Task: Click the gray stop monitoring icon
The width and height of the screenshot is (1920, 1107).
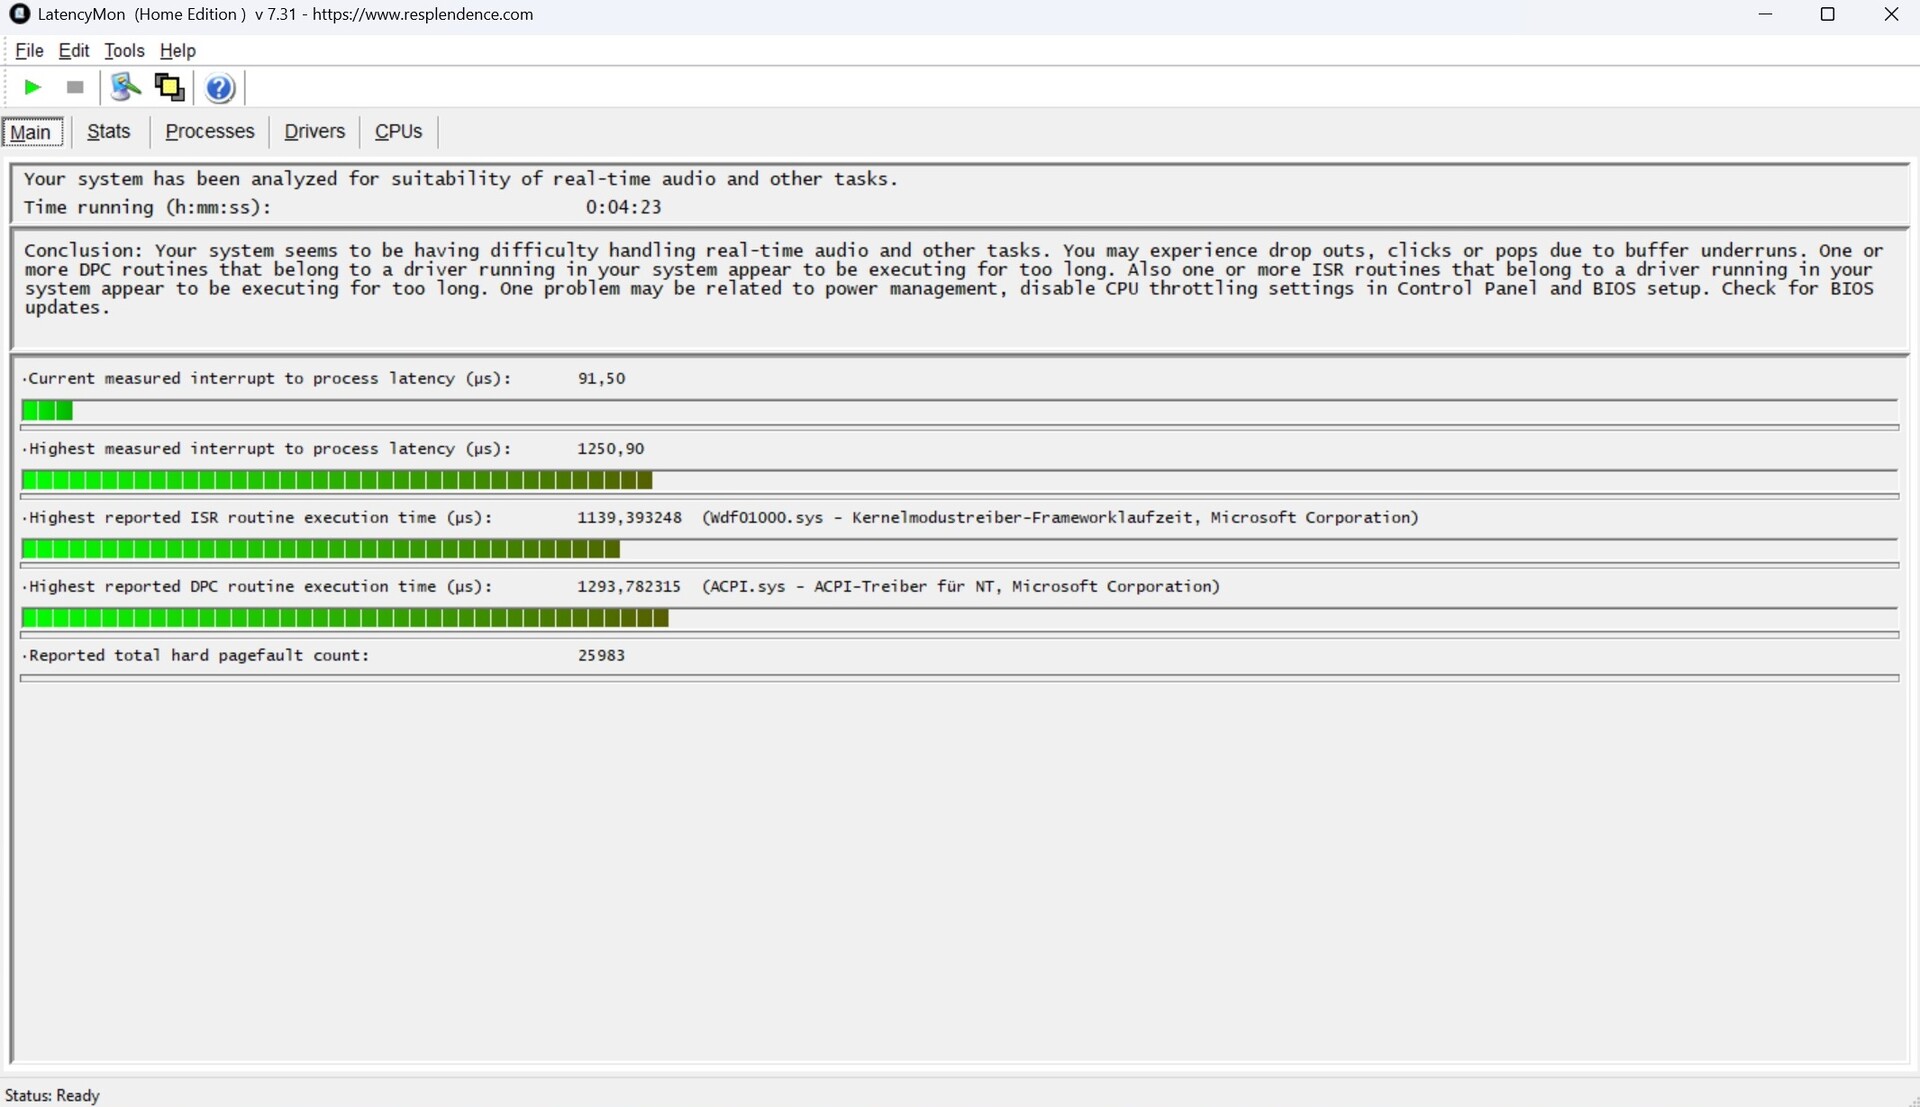Action: point(75,88)
